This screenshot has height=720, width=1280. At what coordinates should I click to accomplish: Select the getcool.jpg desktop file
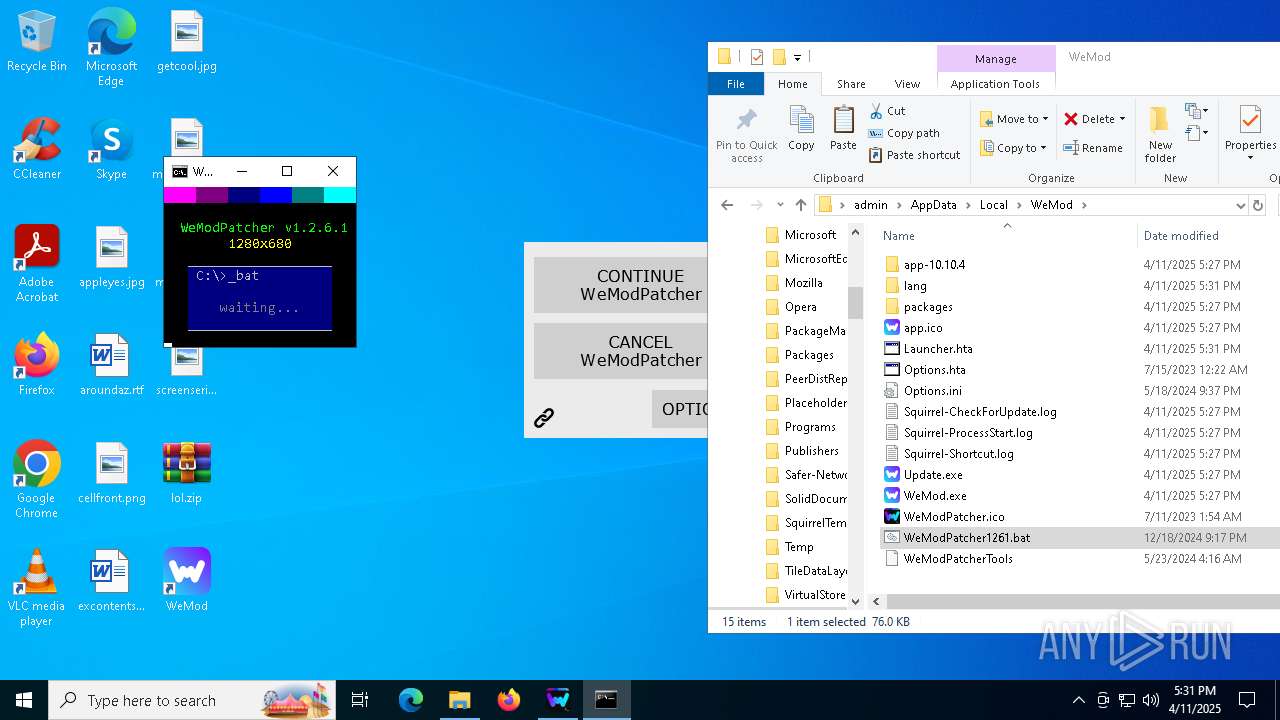click(x=187, y=42)
